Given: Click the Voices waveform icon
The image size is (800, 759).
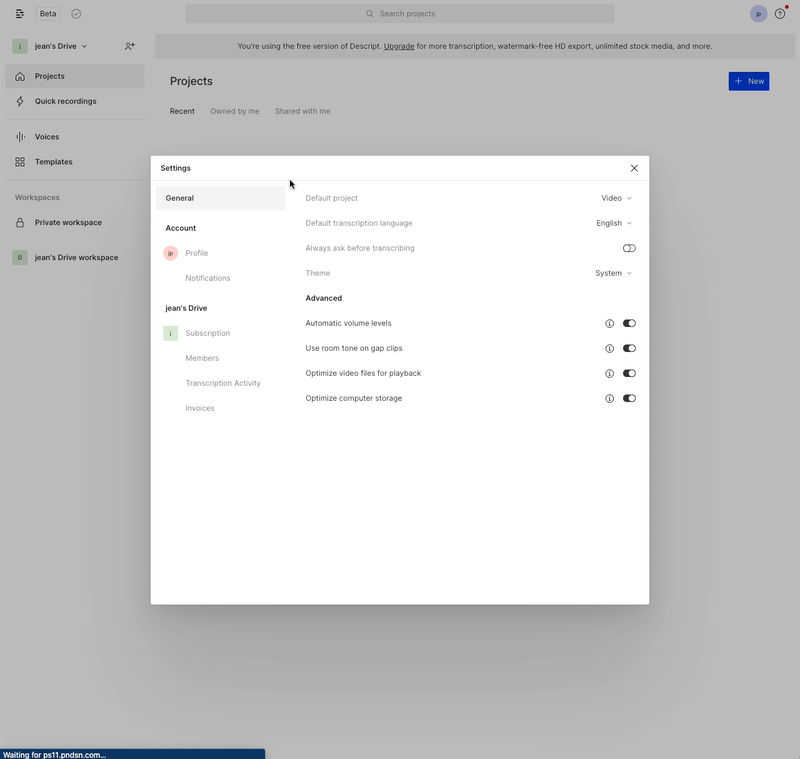Looking at the screenshot, I should [x=20, y=137].
